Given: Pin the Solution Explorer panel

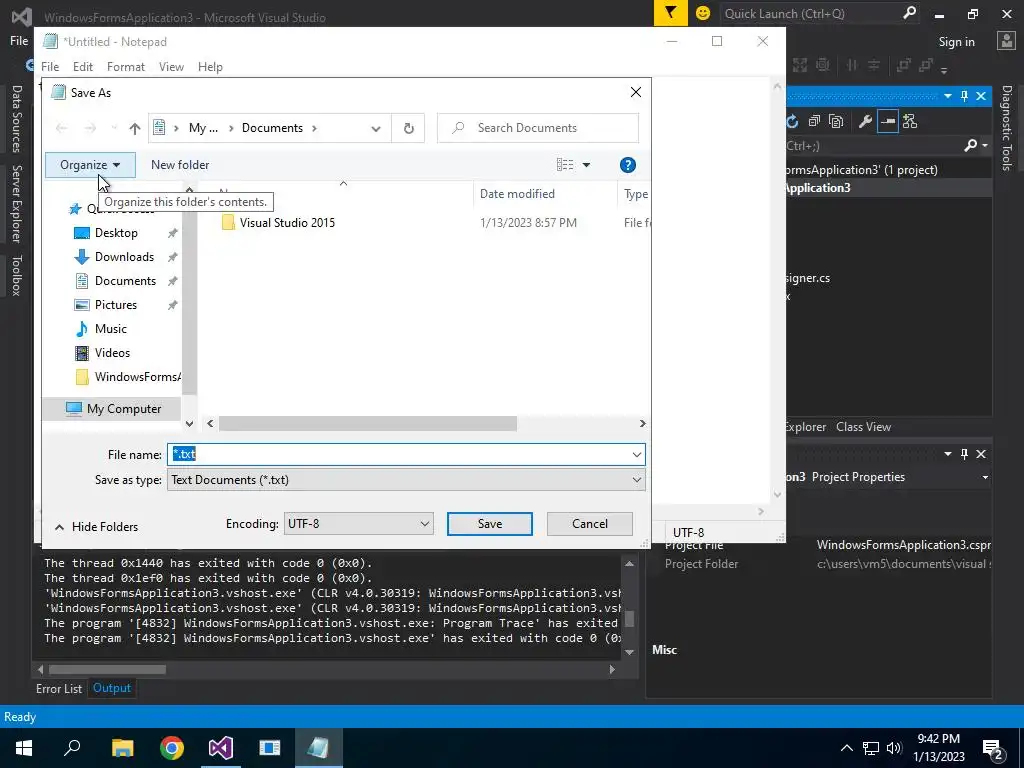Looking at the screenshot, I should [965, 96].
